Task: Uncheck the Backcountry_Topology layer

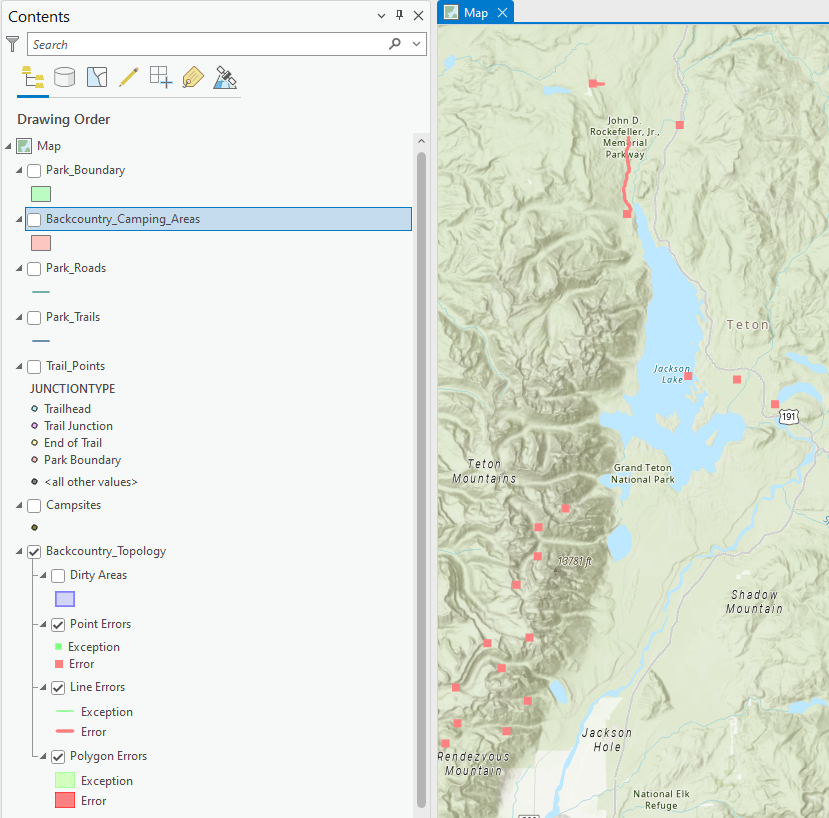Action: (36, 551)
